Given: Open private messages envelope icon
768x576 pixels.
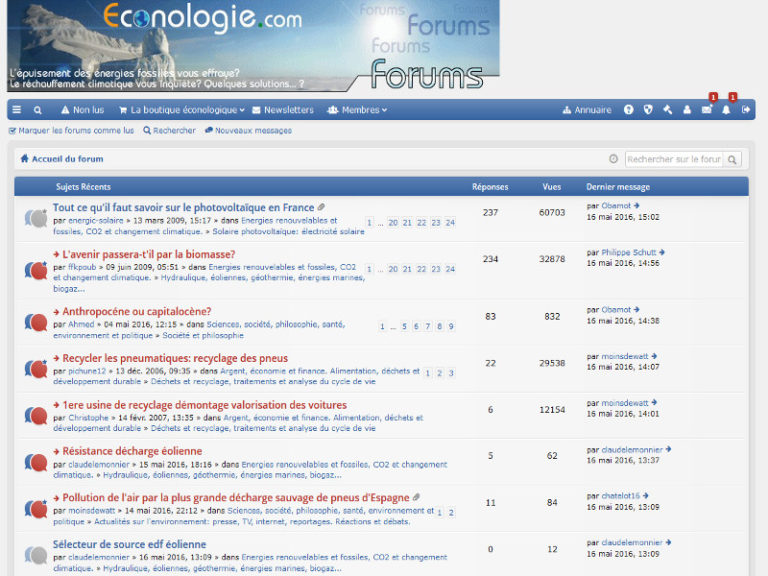Looking at the screenshot, I should tap(706, 110).
